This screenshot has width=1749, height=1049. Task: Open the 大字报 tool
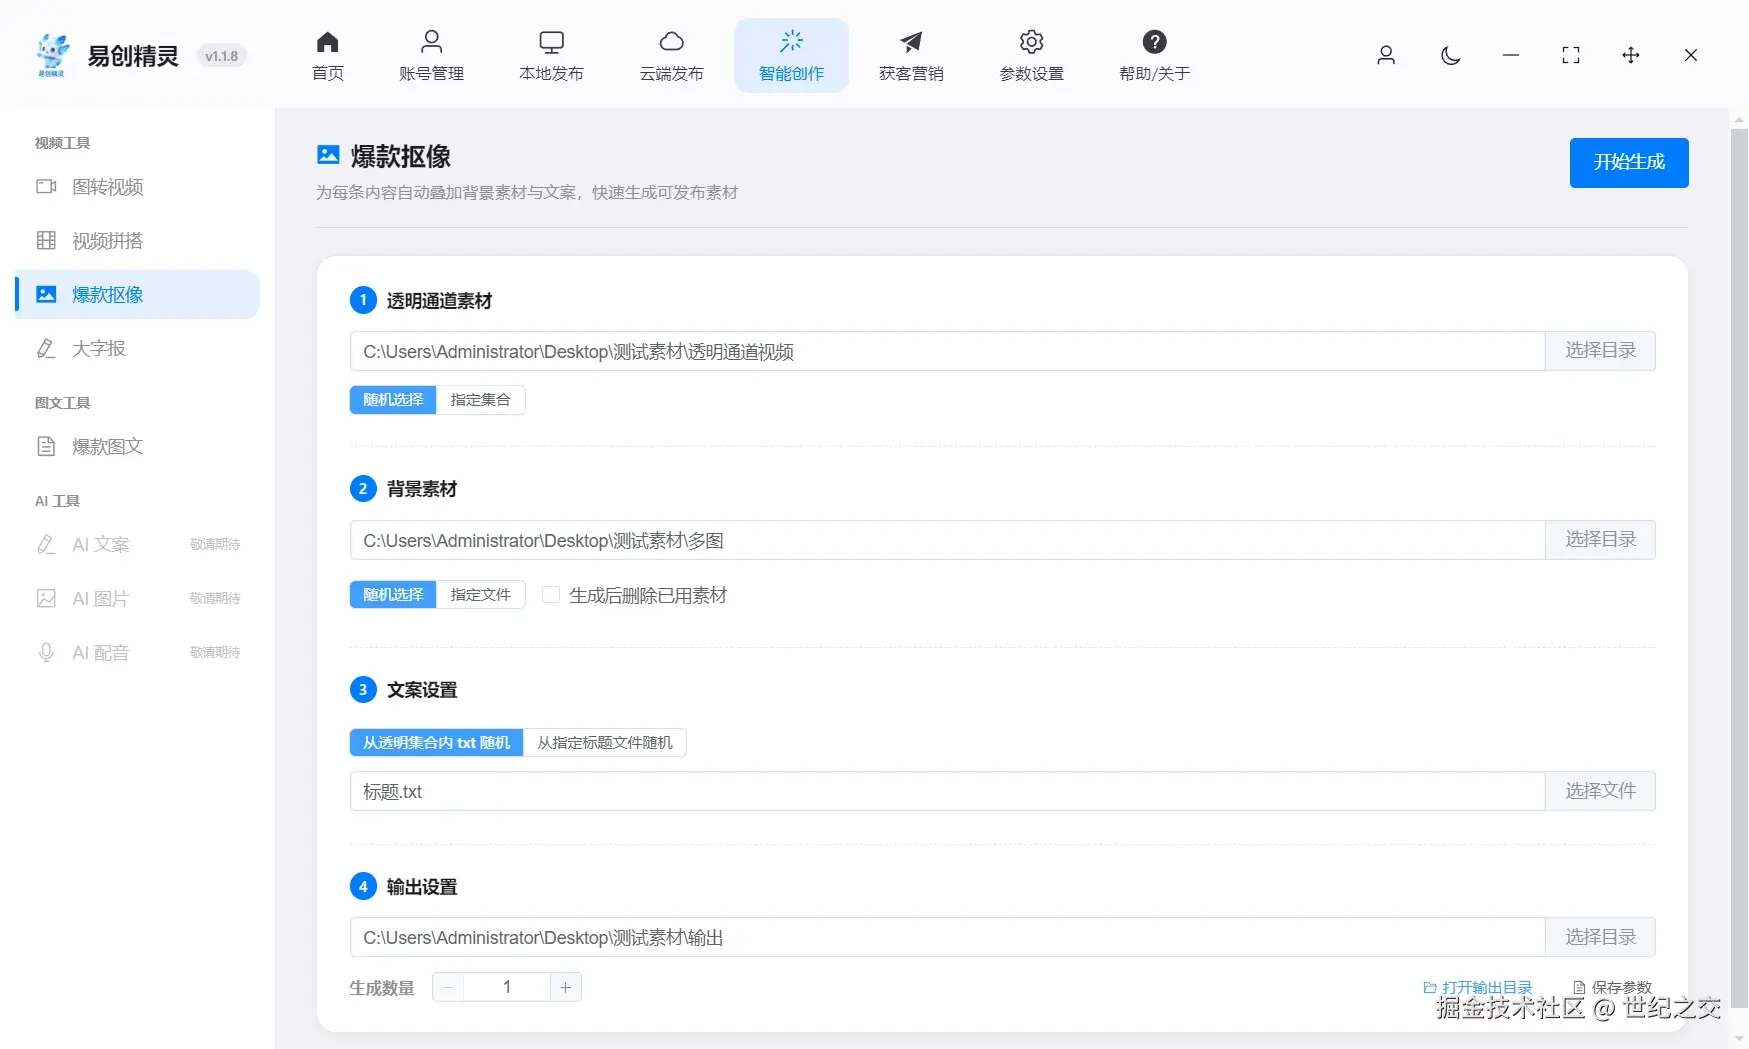point(99,348)
